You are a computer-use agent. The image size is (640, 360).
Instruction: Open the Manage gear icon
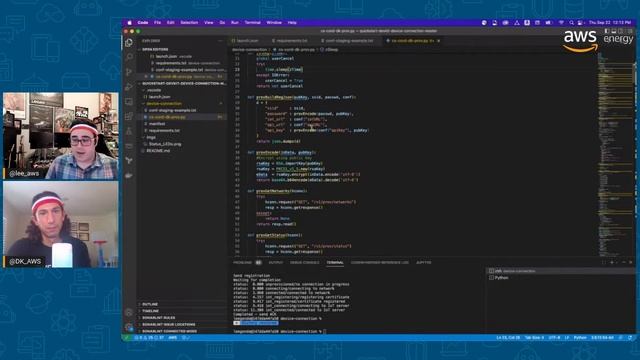[129, 327]
